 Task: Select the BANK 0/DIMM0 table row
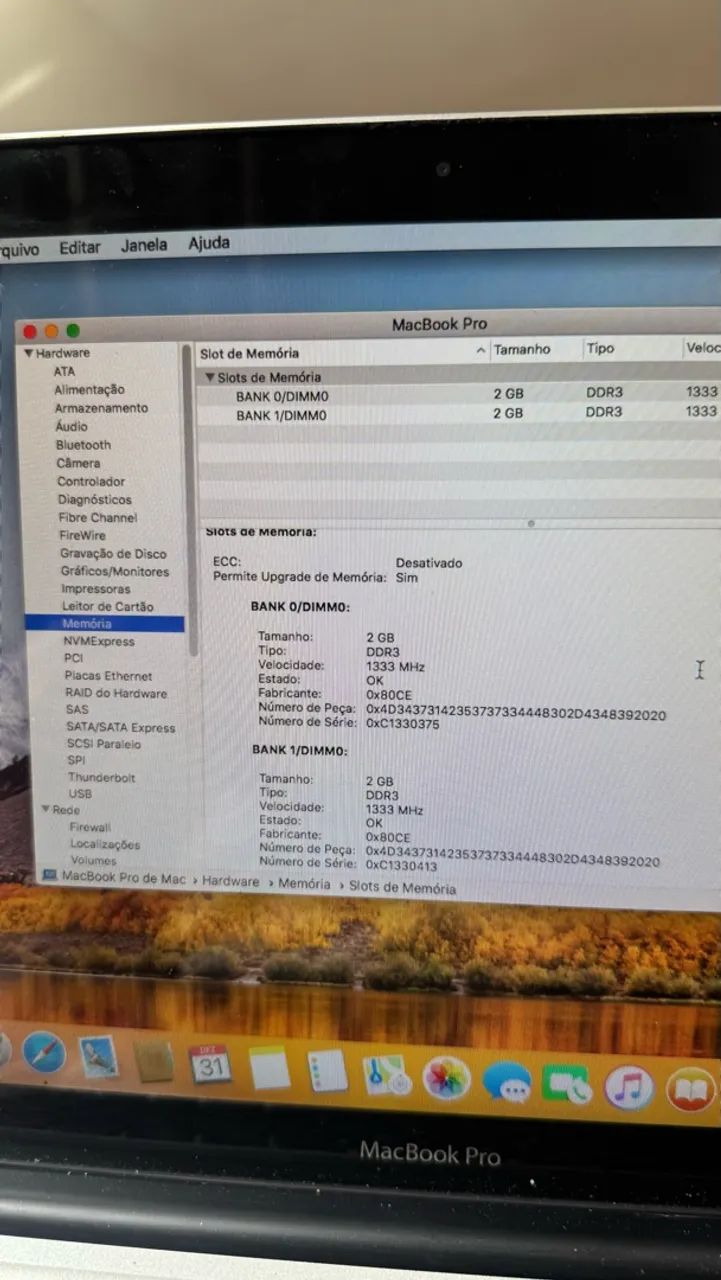[x=458, y=395]
